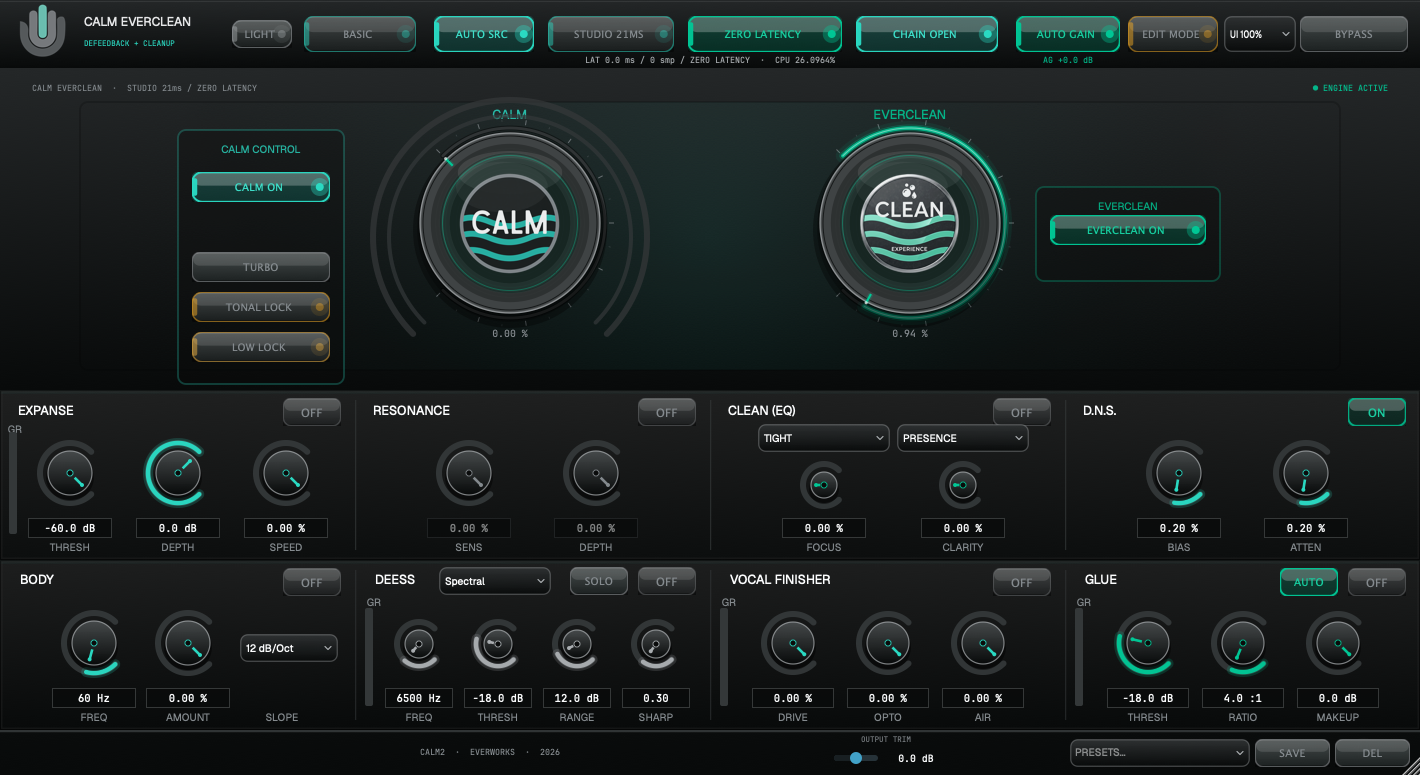This screenshot has height=775, width=1420.
Task: Select STUDIO 21MS mode
Action: coord(611,34)
